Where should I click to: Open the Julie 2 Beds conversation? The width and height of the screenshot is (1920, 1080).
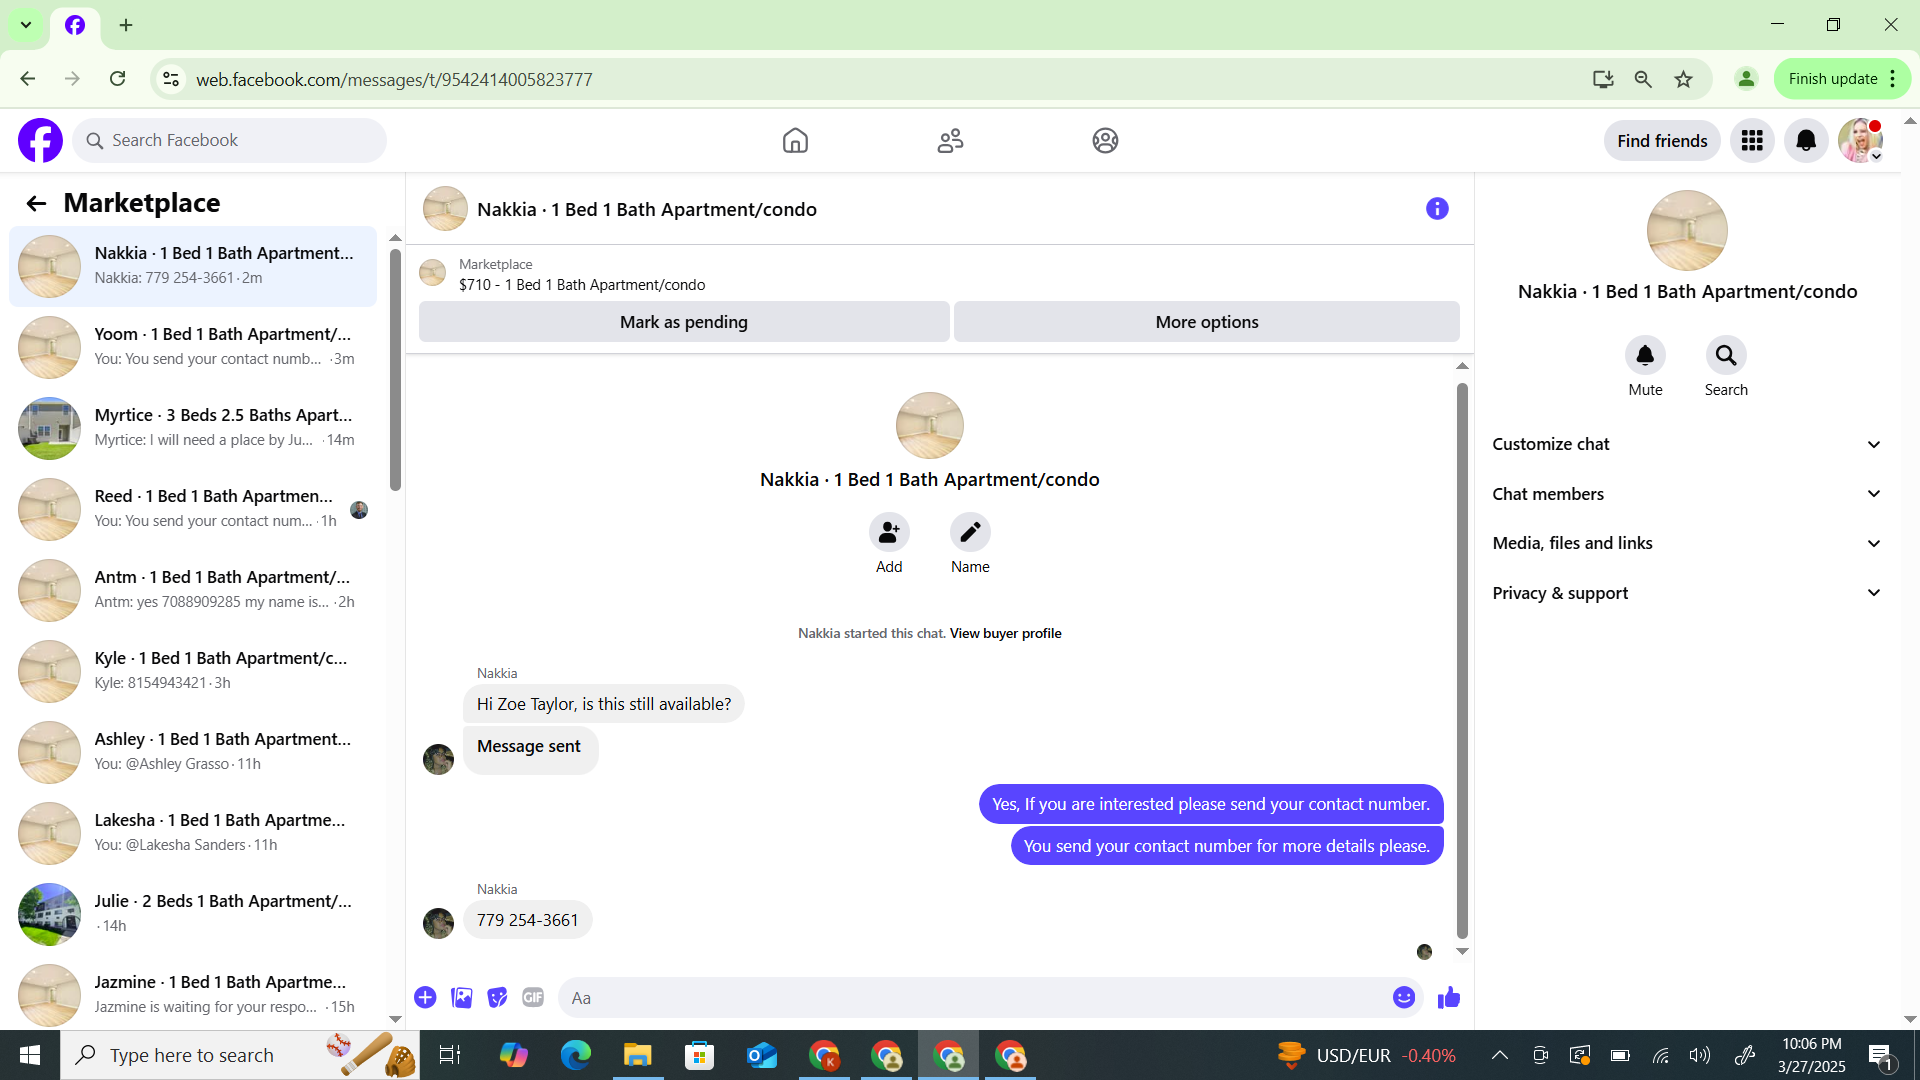point(193,914)
